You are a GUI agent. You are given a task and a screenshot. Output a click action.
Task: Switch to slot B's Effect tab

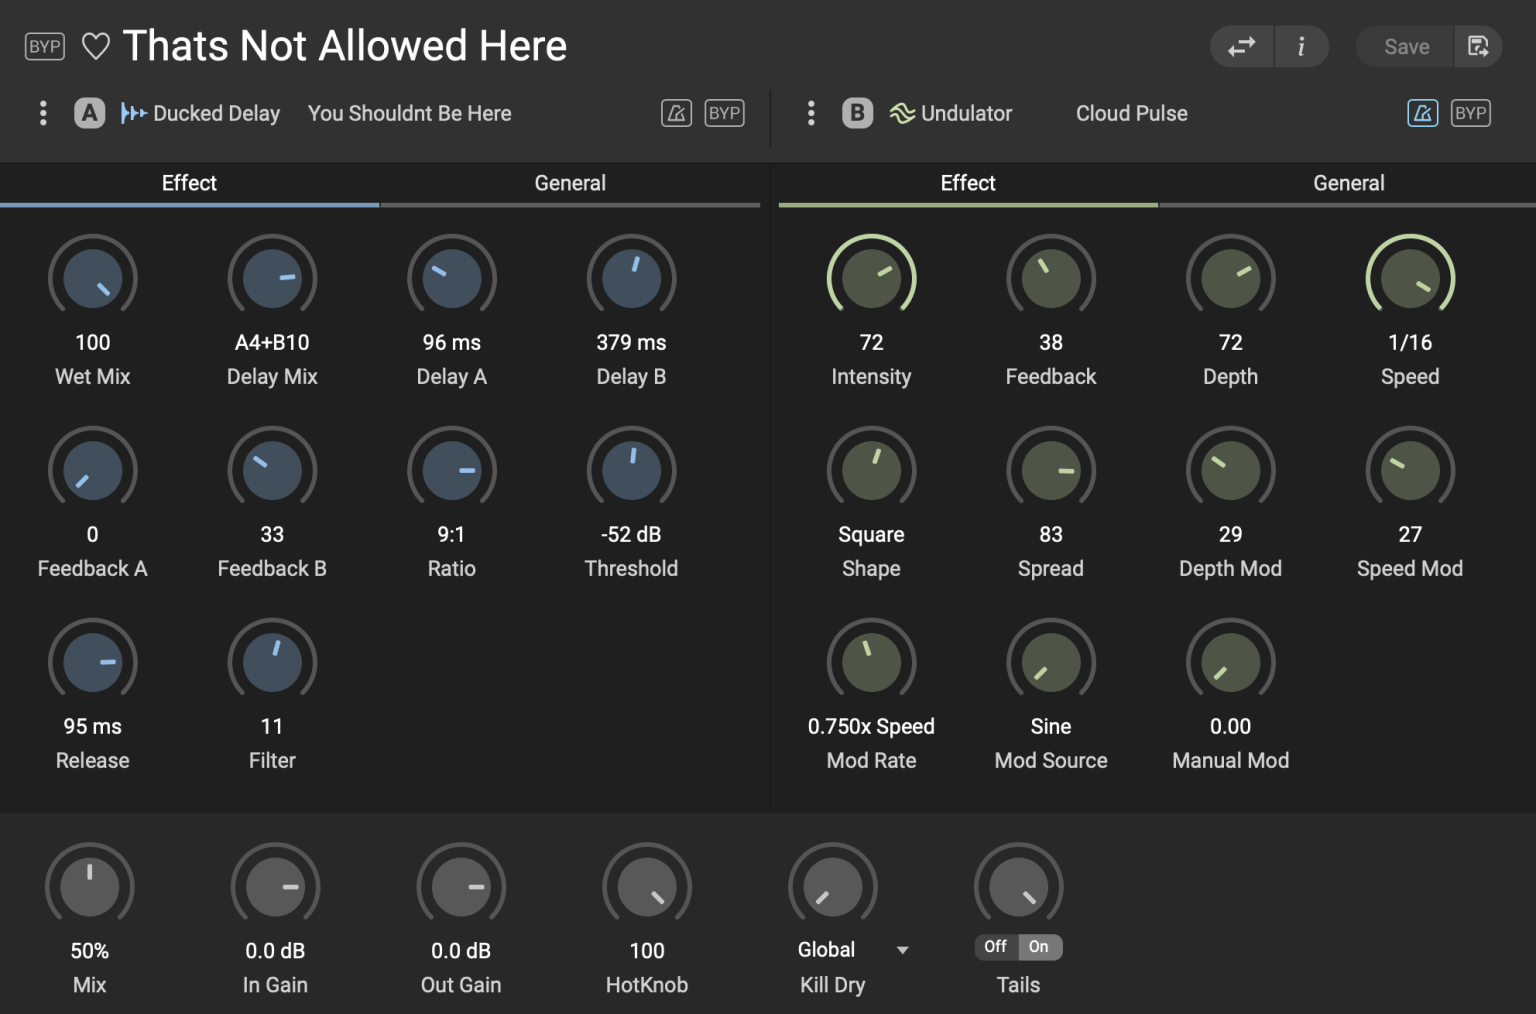click(x=968, y=184)
